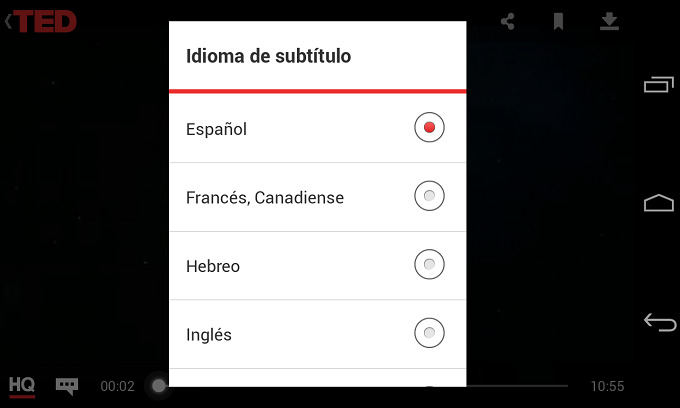Tap the Español subtitle label
680x408 pixels.
(216, 129)
